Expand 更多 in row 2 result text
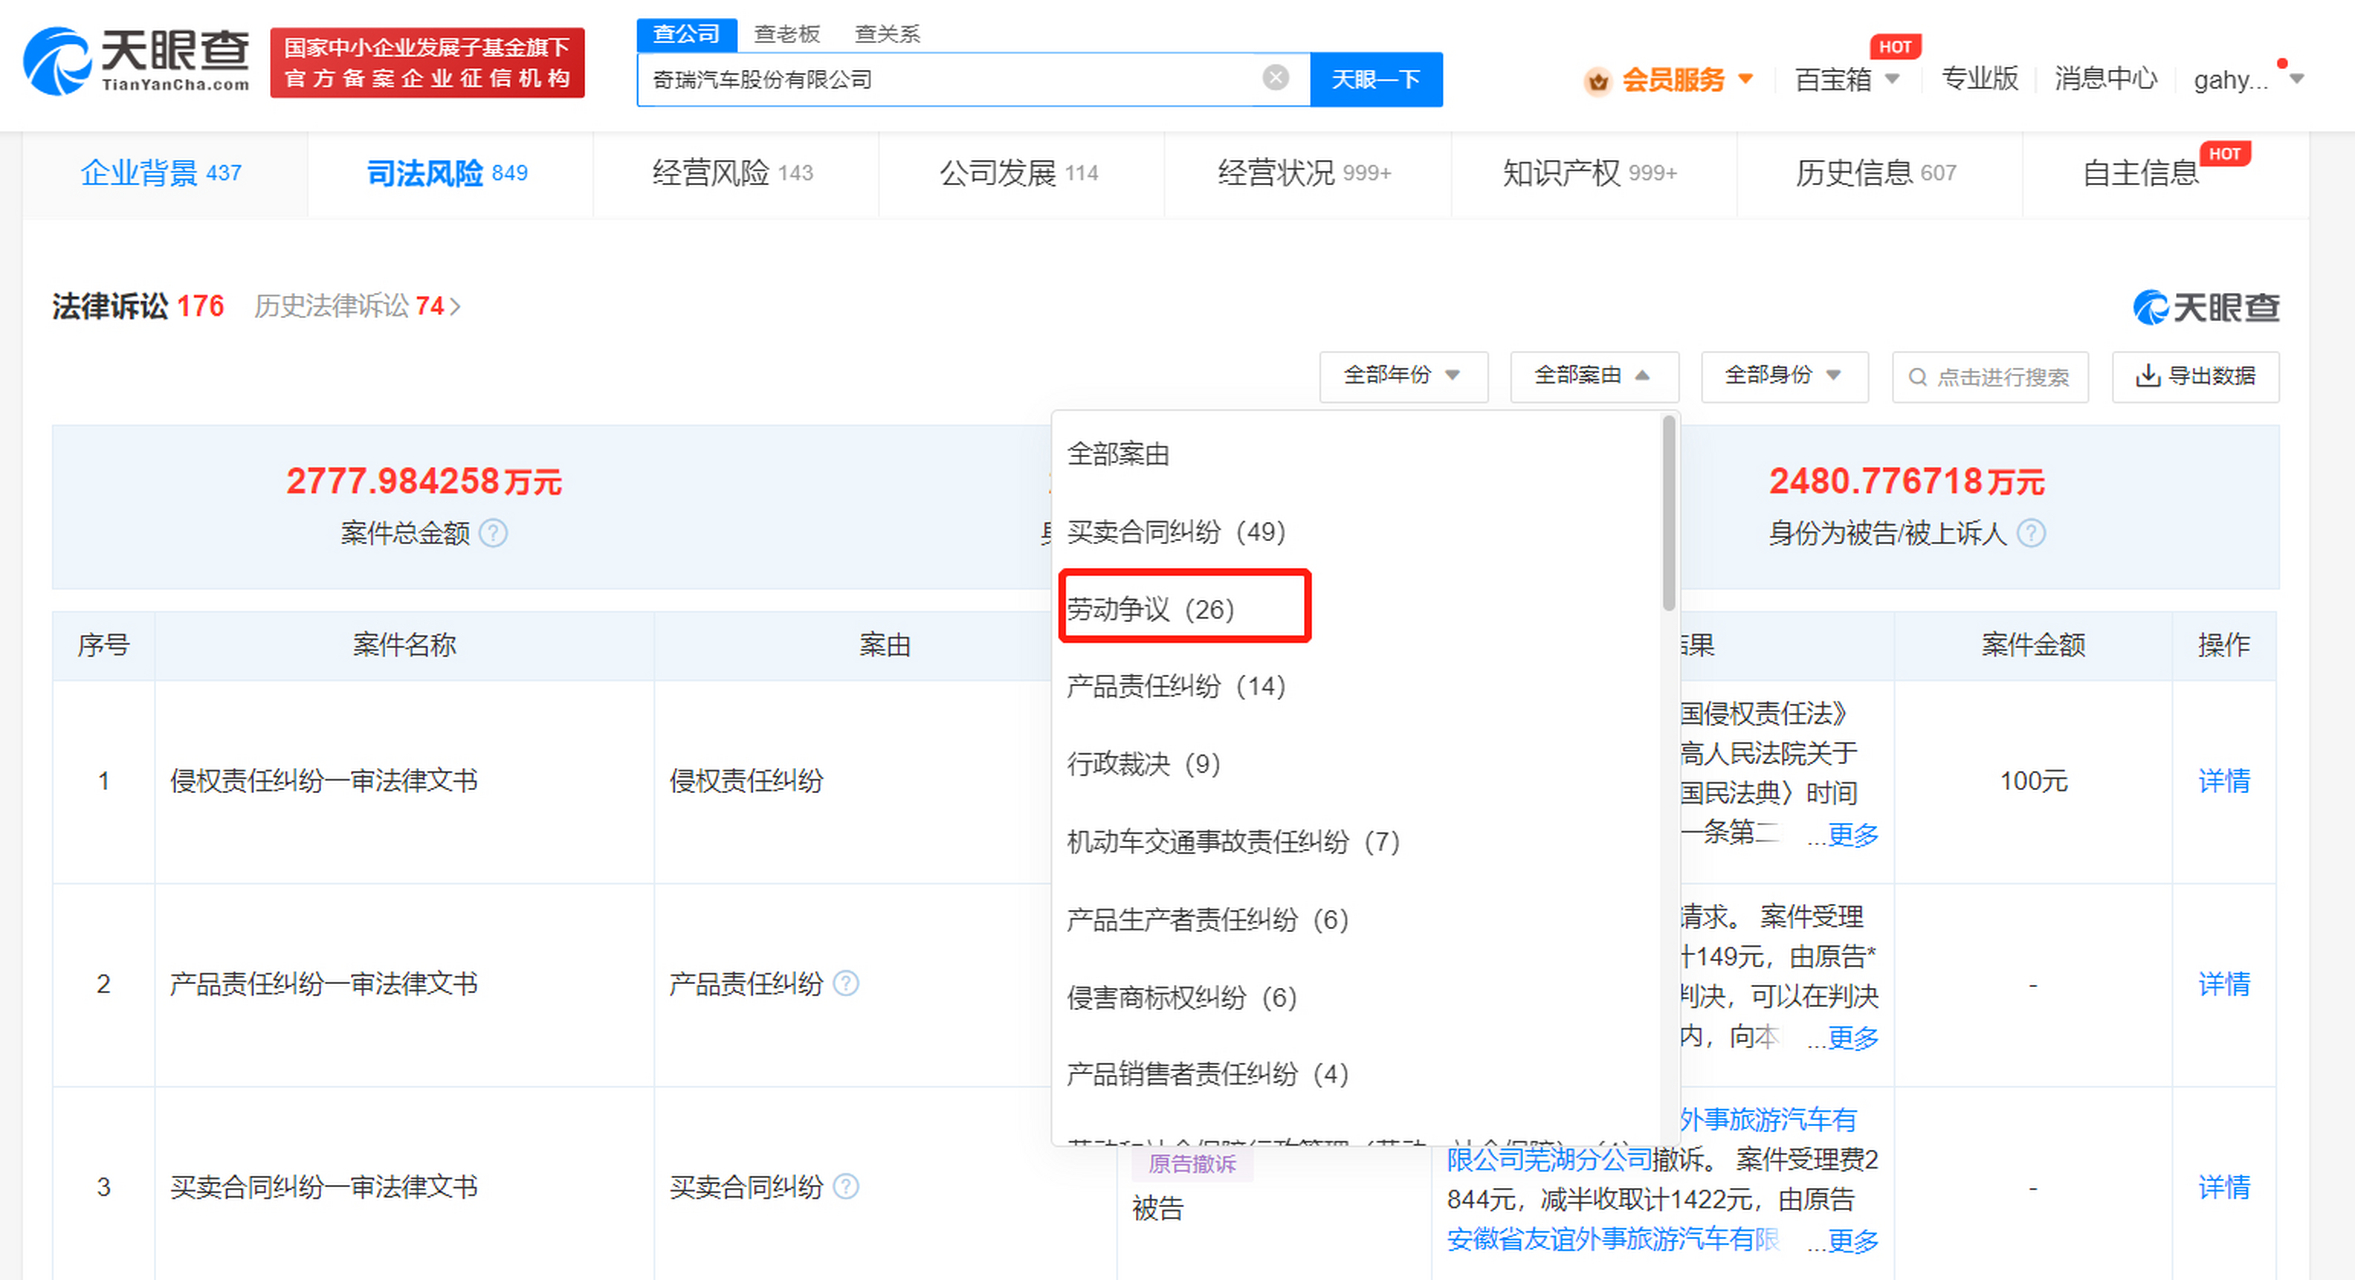Viewport: 2355px width, 1280px height. pyautogui.click(x=1853, y=1038)
